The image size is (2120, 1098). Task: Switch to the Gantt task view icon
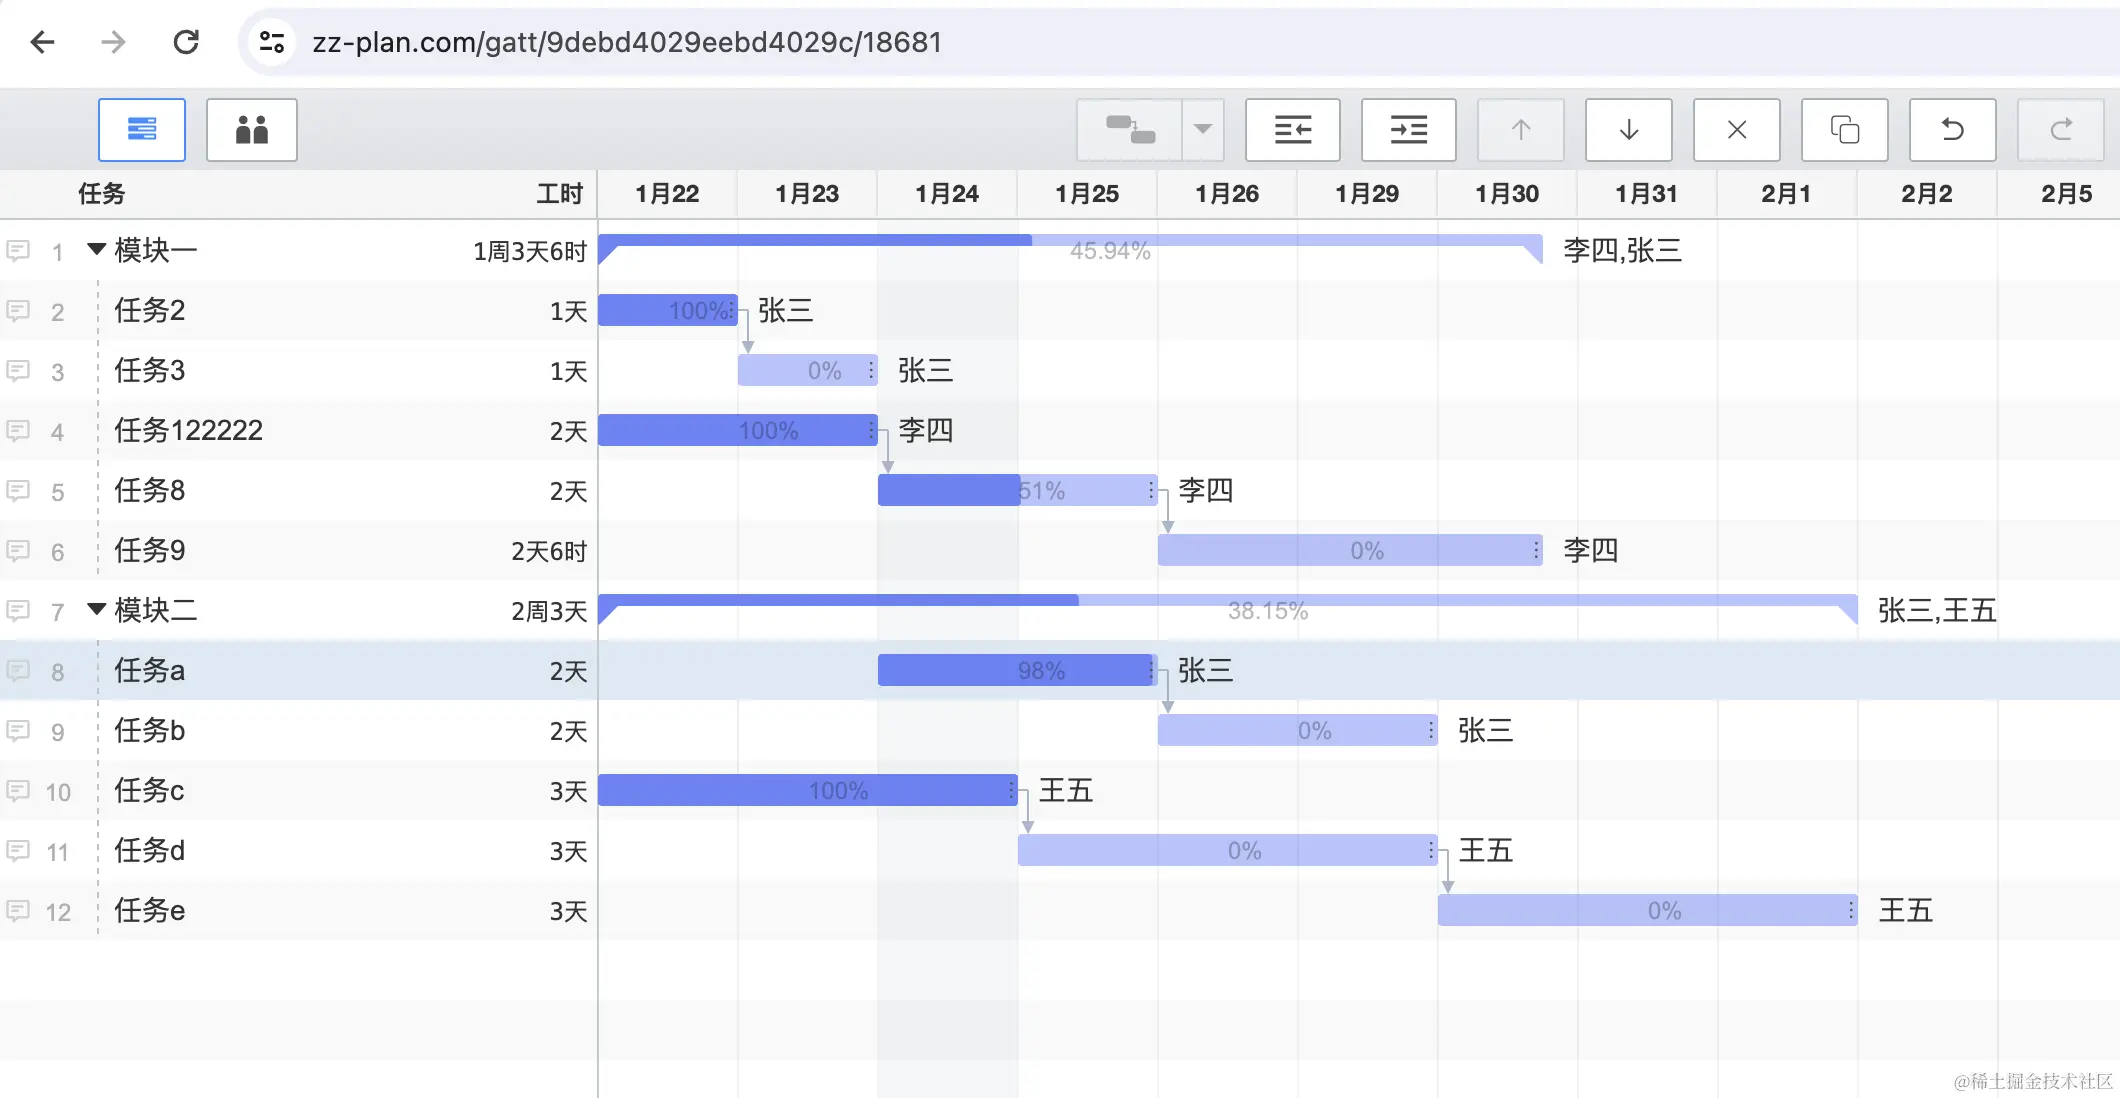point(142,130)
